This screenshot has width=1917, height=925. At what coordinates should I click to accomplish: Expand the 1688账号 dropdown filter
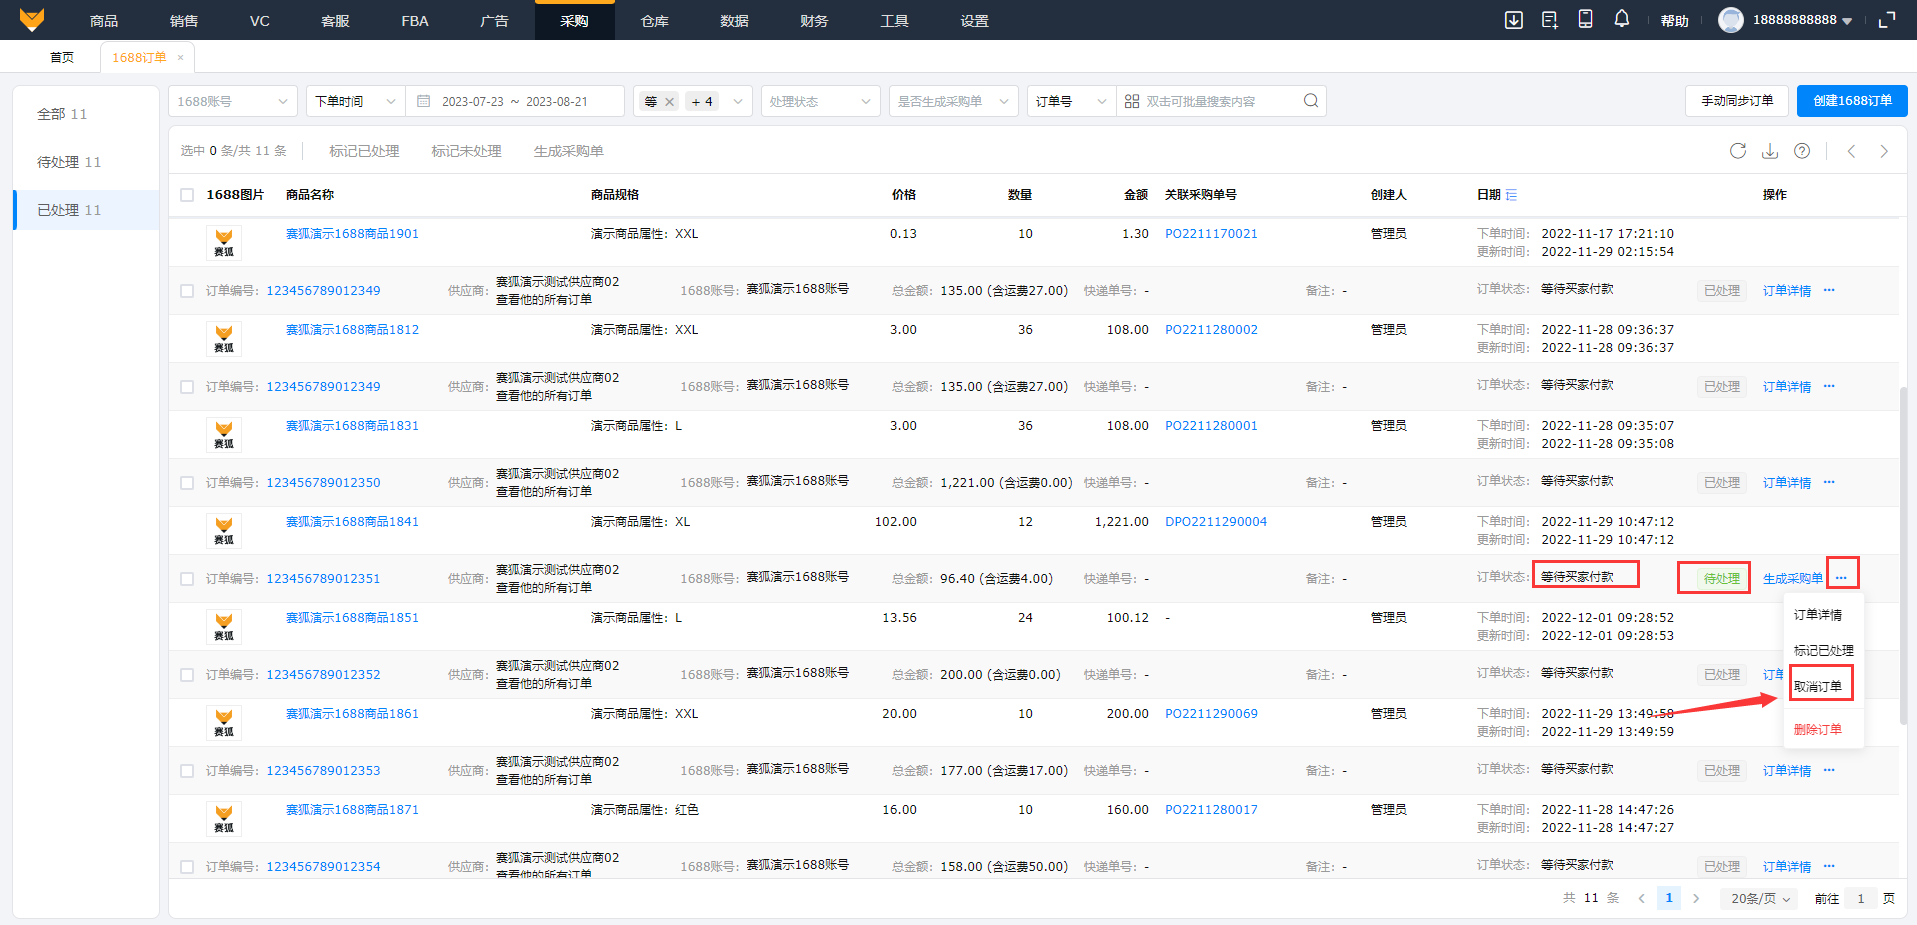click(x=232, y=101)
